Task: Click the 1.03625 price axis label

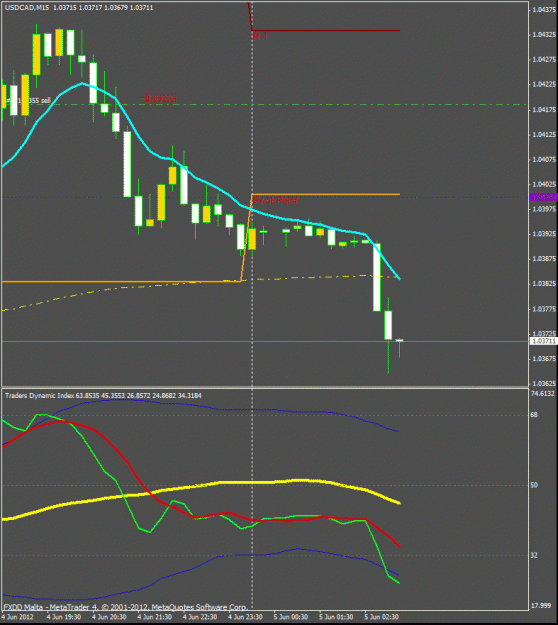Action: tap(544, 383)
